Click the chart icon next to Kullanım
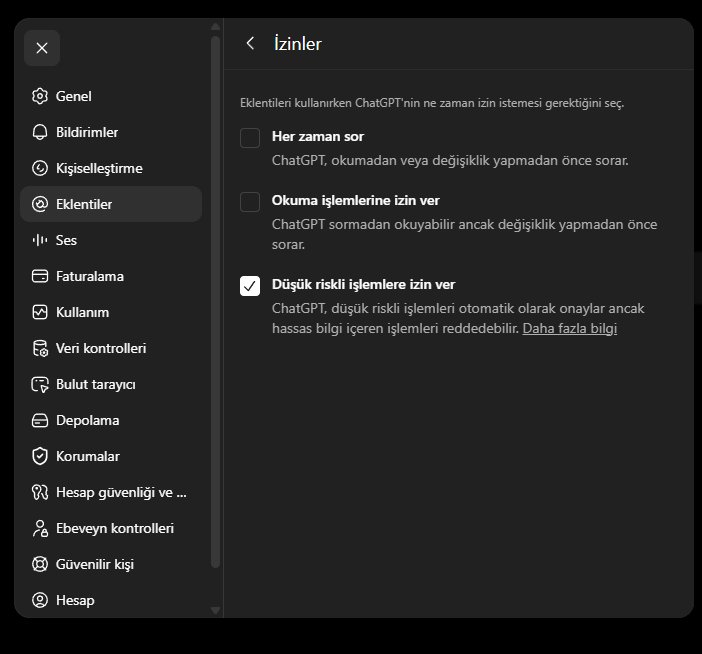Image resolution: width=702 pixels, height=654 pixels. pyautogui.click(x=40, y=312)
